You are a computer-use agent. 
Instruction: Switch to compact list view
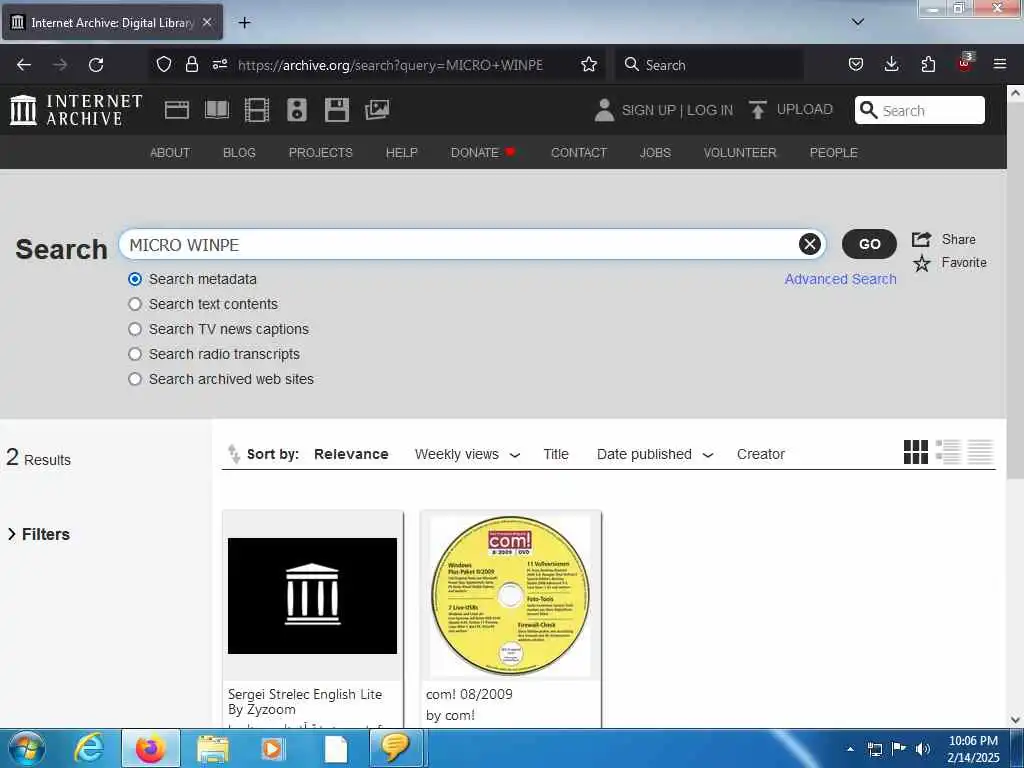tap(980, 452)
